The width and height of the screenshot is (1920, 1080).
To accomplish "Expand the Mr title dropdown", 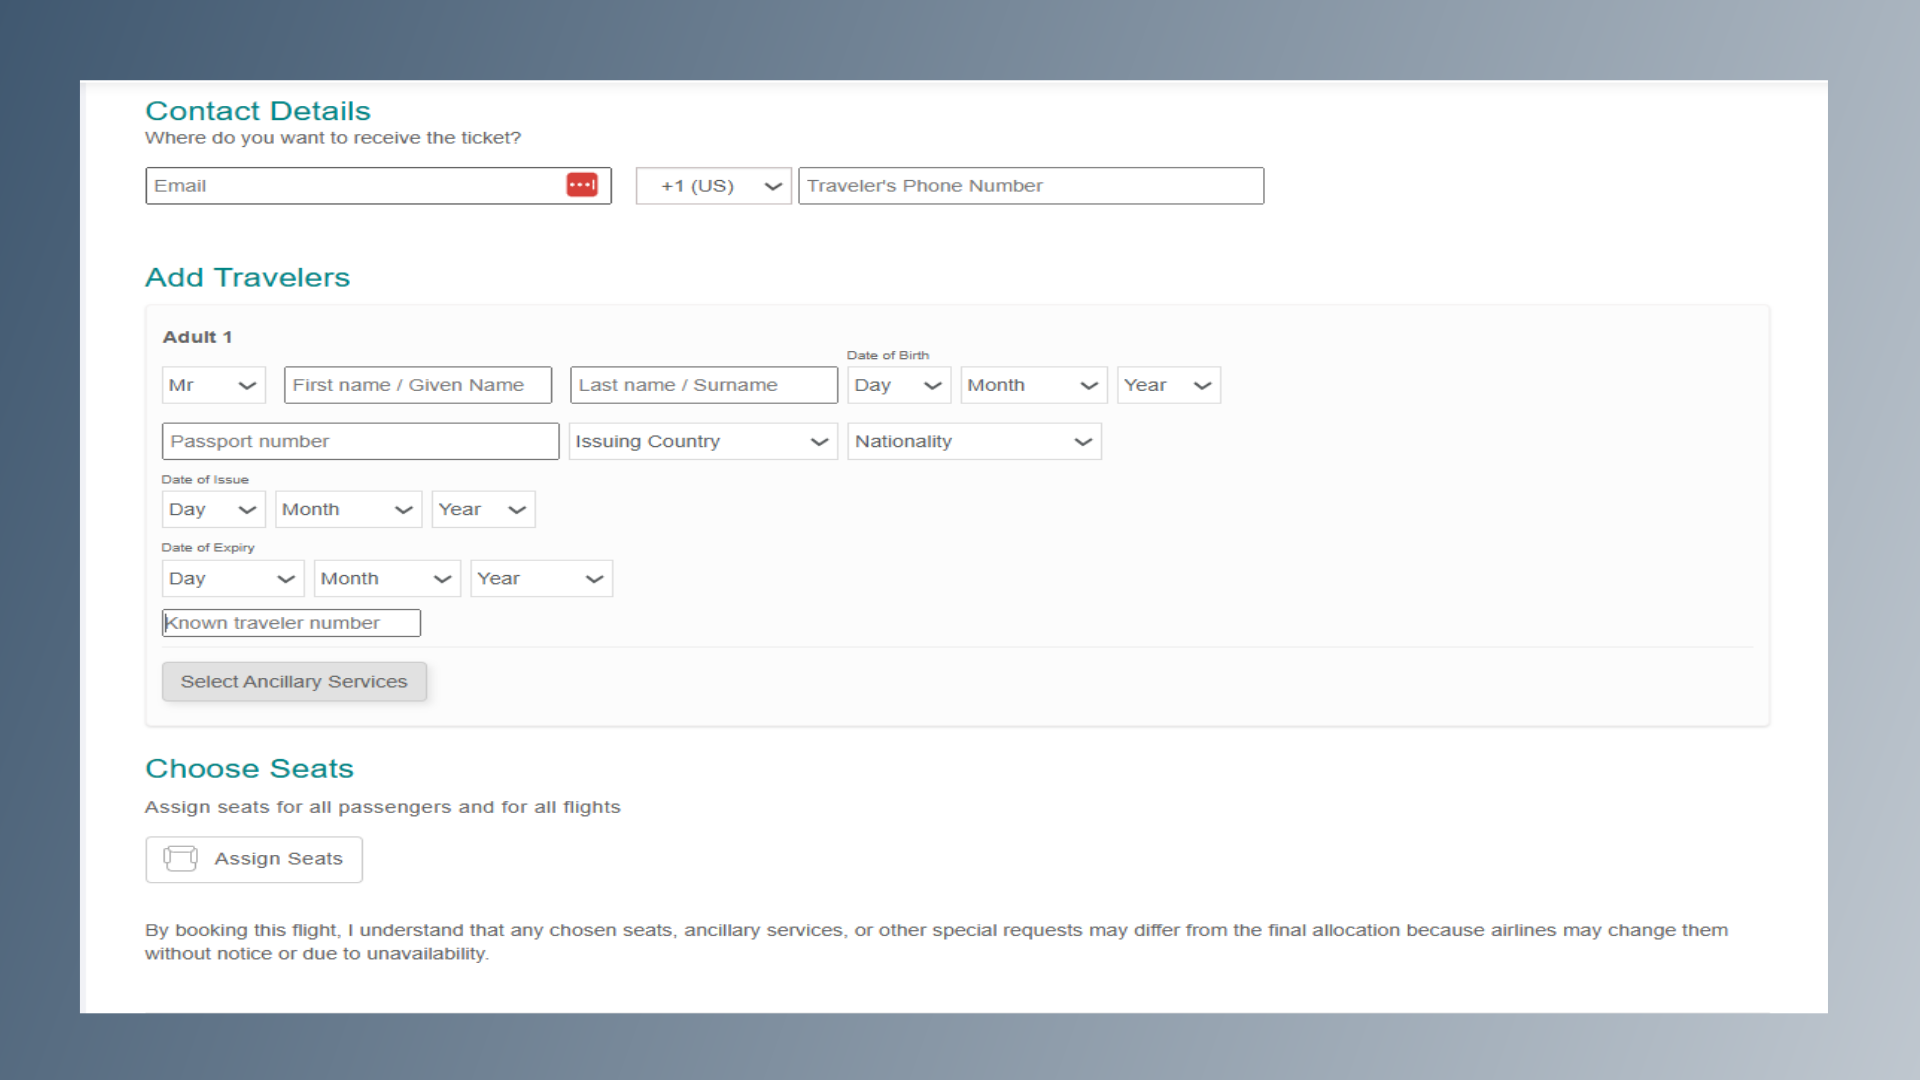I will coord(213,385).
